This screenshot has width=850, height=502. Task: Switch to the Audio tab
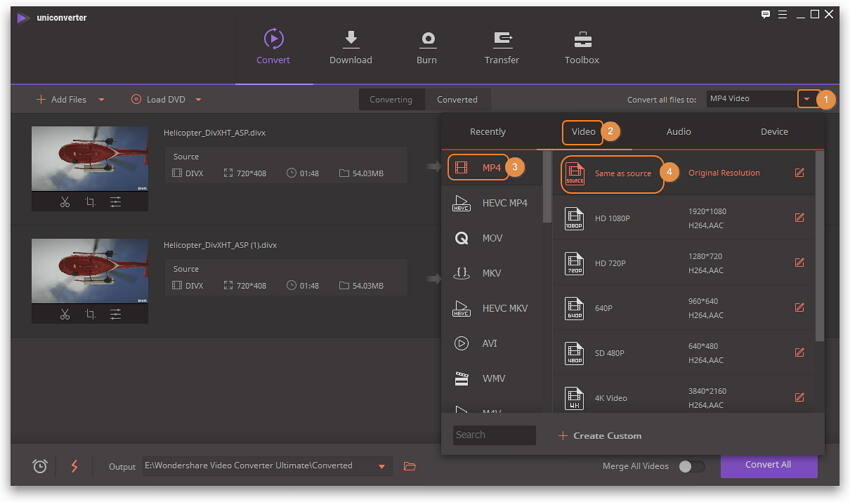(679, 132)
